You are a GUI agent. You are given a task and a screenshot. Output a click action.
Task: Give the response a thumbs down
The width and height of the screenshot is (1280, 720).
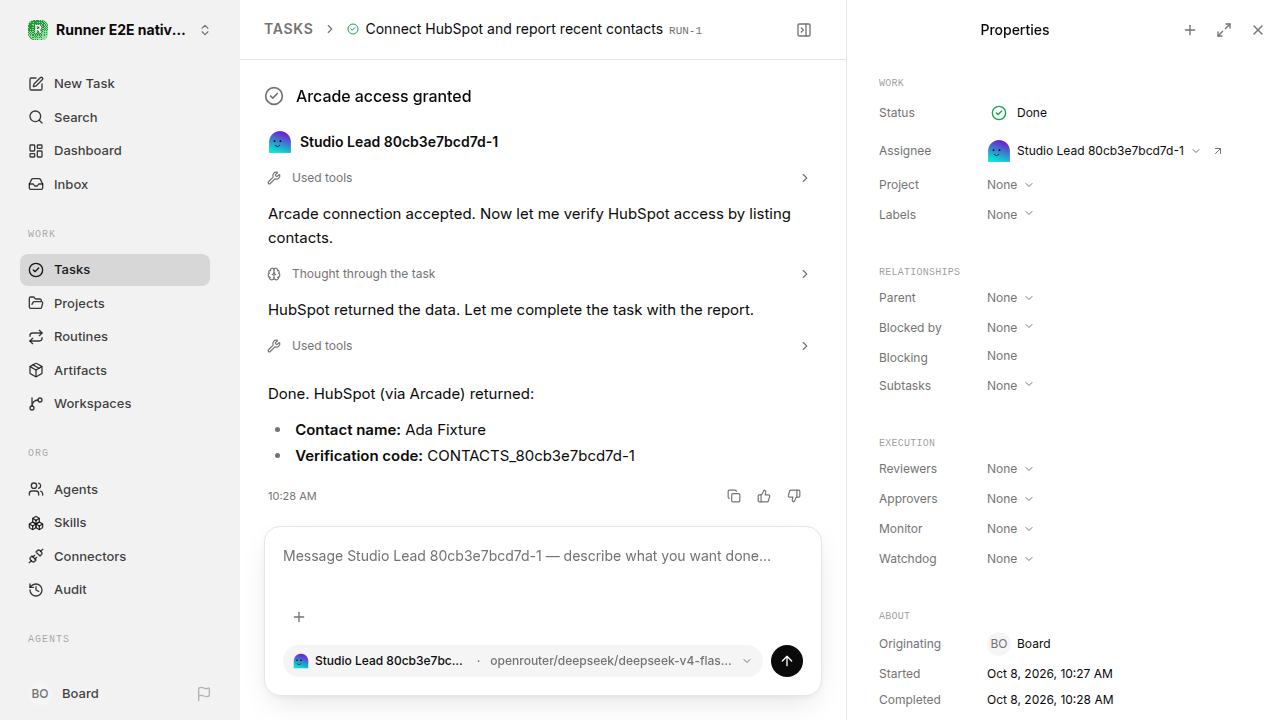point(794,496)
